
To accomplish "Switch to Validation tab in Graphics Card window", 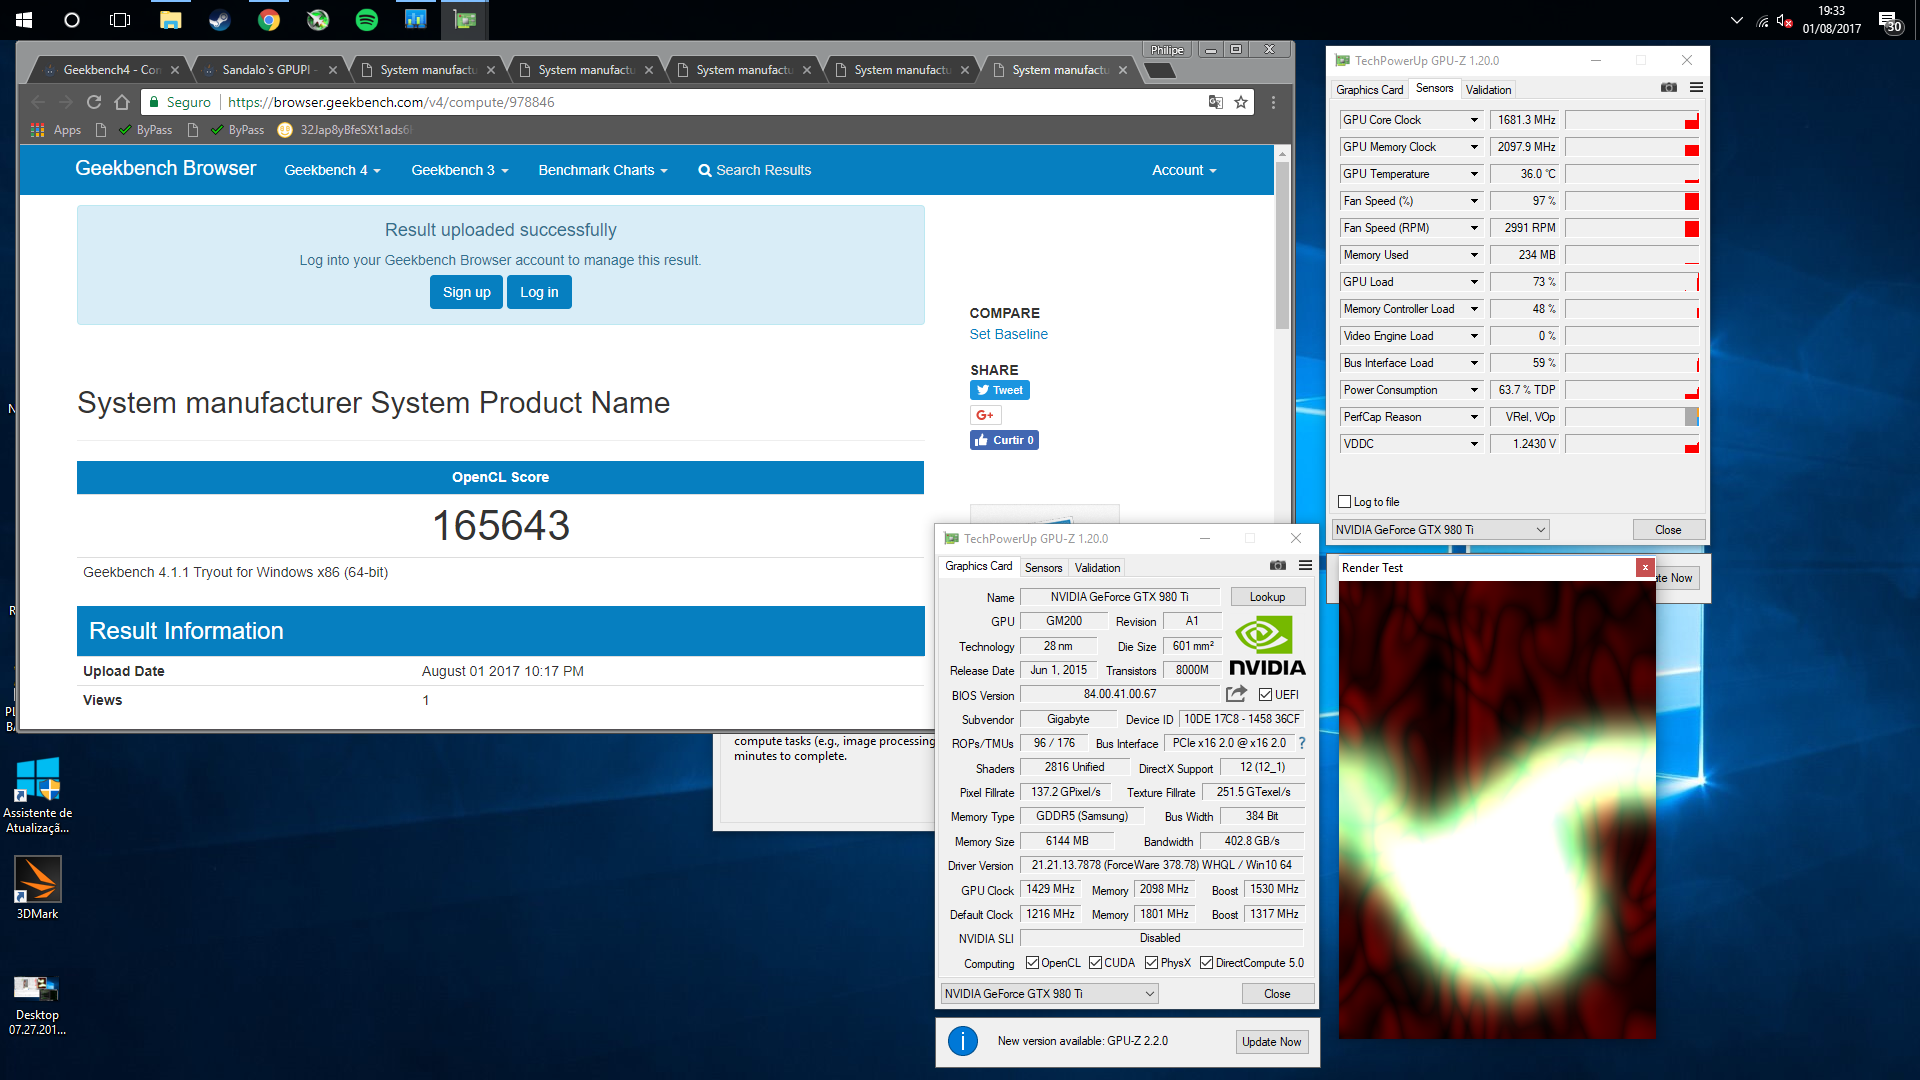I will coord(1097,568).
